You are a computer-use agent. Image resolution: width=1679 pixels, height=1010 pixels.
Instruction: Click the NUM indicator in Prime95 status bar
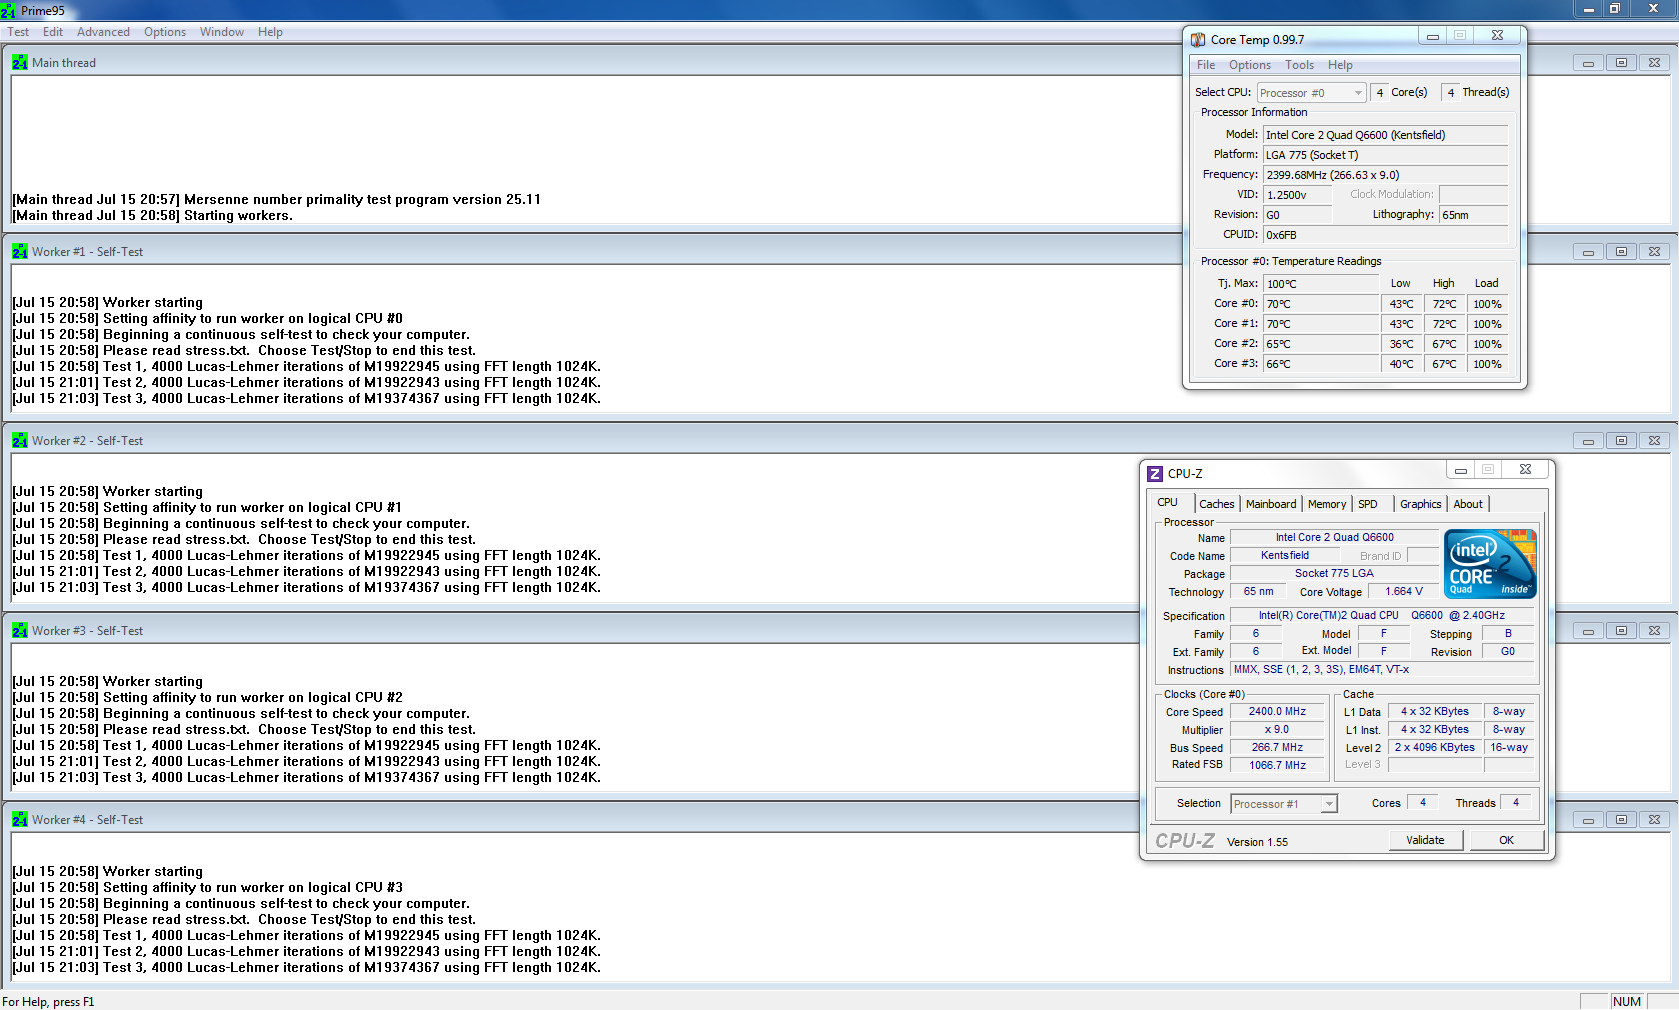click(x=1627, y=1001)
